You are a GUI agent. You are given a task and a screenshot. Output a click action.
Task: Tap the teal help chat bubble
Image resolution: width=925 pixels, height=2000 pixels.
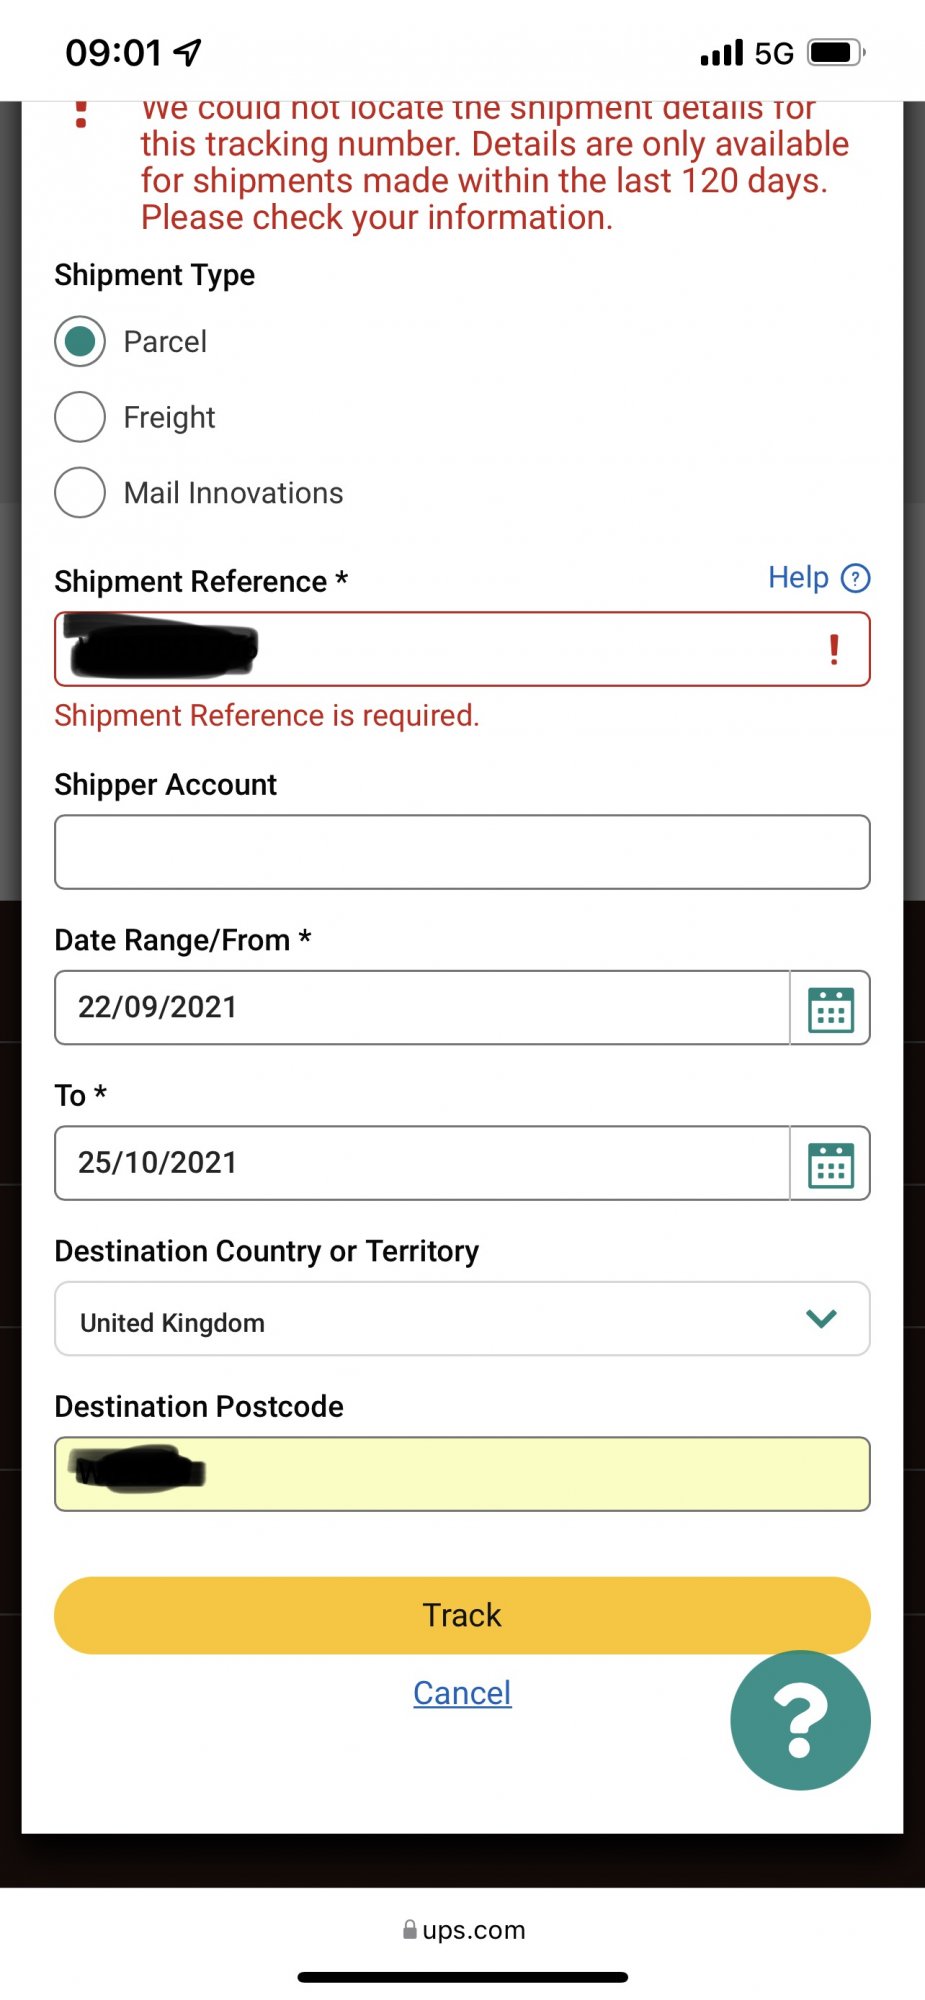point(800,1720)
